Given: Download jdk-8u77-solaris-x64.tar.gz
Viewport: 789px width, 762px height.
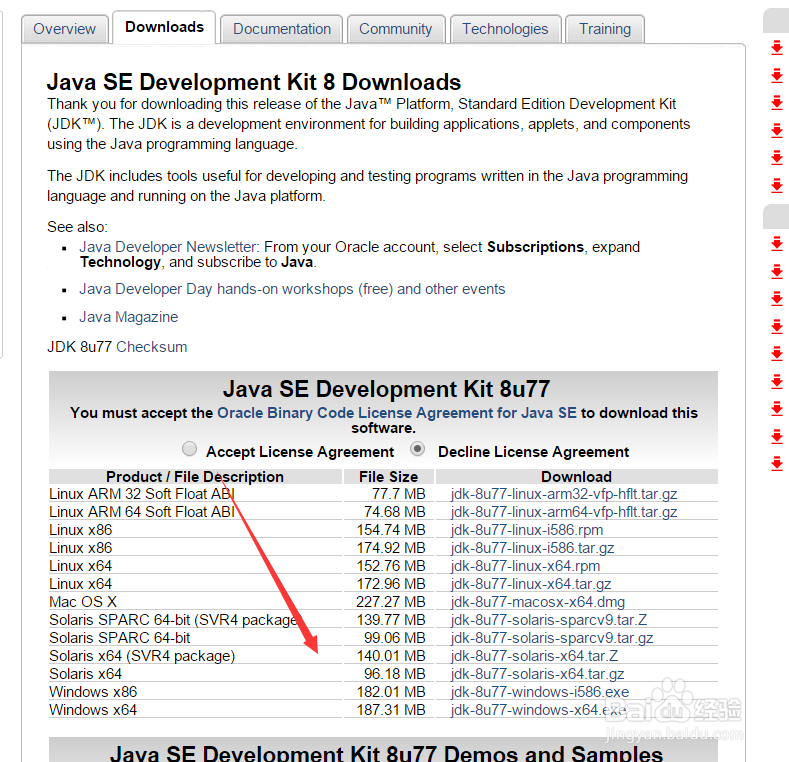Looking at the screenshot, I should pyautogui.click(x=537, y=674).
